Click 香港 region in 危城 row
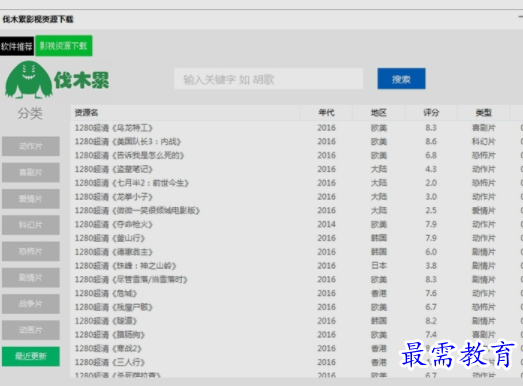This screenshot has height=386, width=523. (379, 293)
